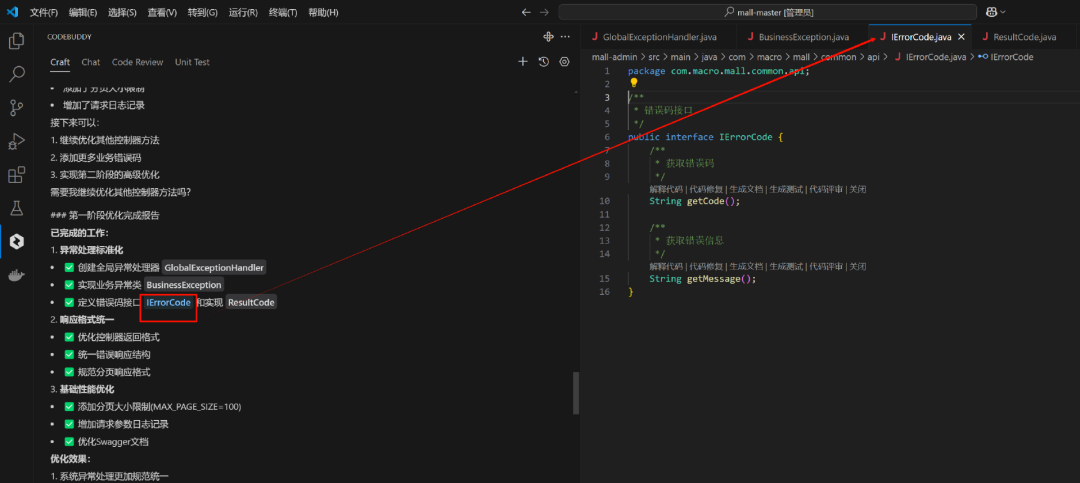Open the Docker view in activity bar
Viewport: 1080px width, 483px height.
pos(17,275)
